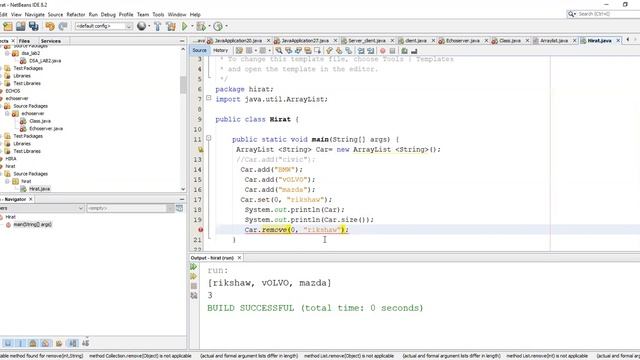
Task: Select main(String[] args) in Navigator
Action: click(x=33, y=224)
